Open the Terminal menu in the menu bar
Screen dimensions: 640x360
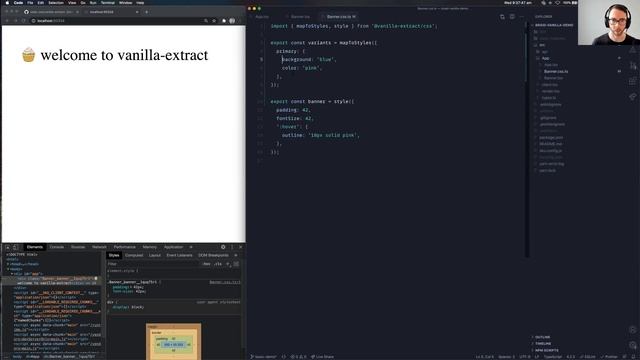pos(108,2)
